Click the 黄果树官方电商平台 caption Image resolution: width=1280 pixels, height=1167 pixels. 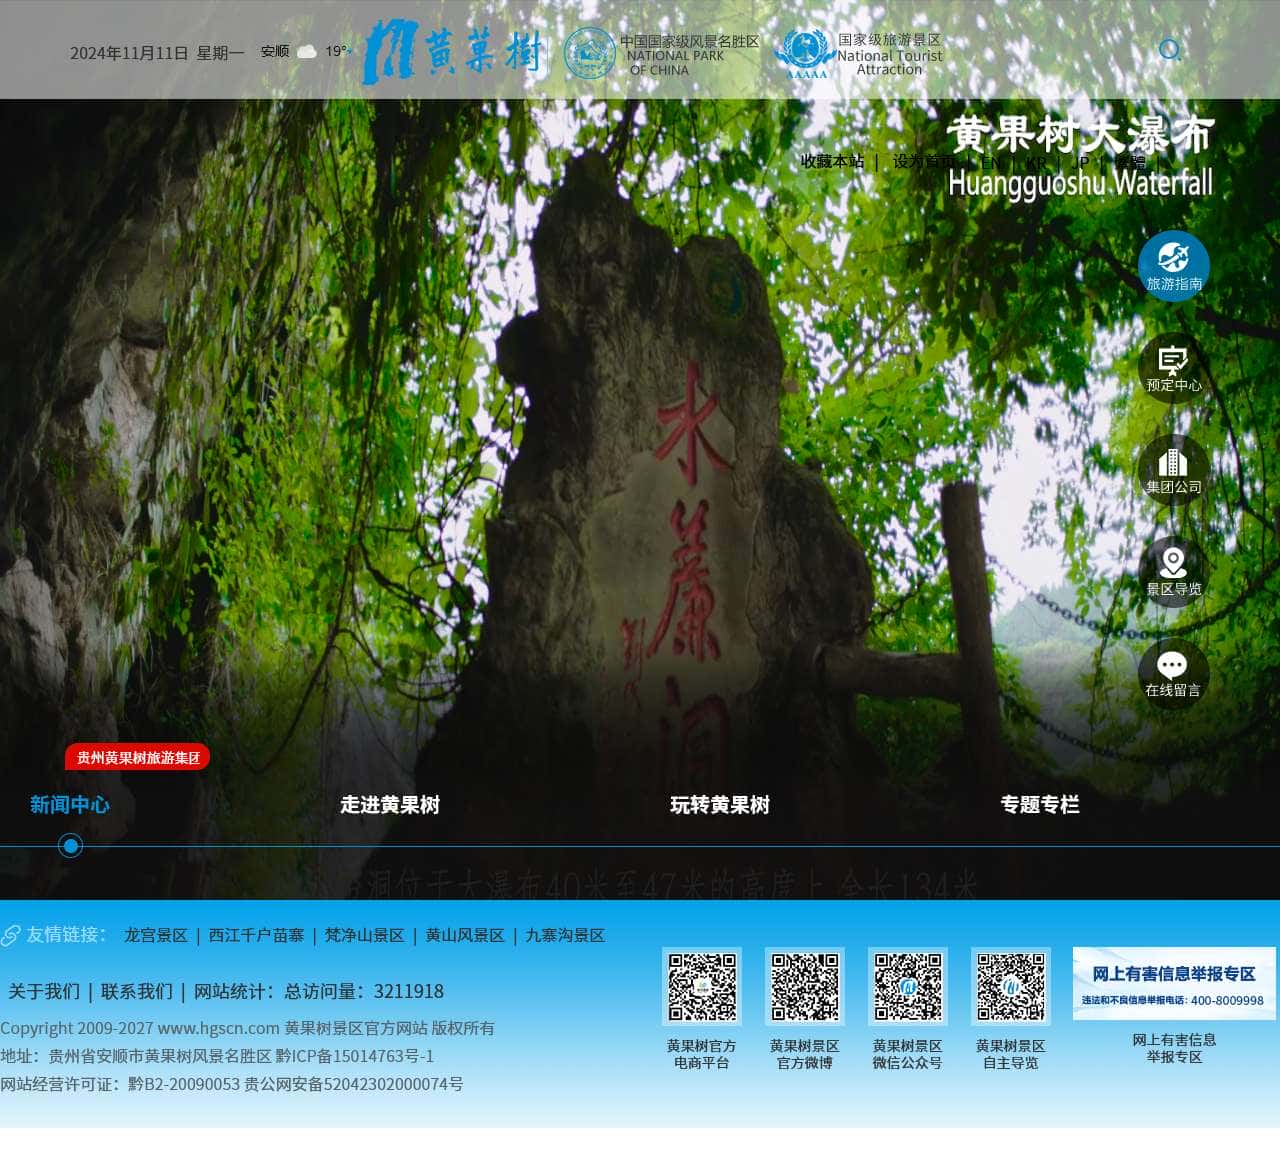[x=702, y=1054]
